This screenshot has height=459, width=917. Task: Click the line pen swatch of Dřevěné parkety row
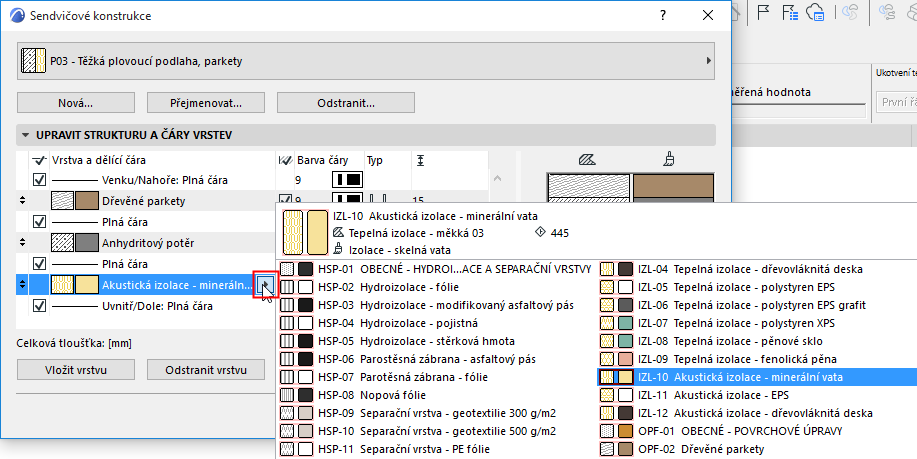click(347, 198)
